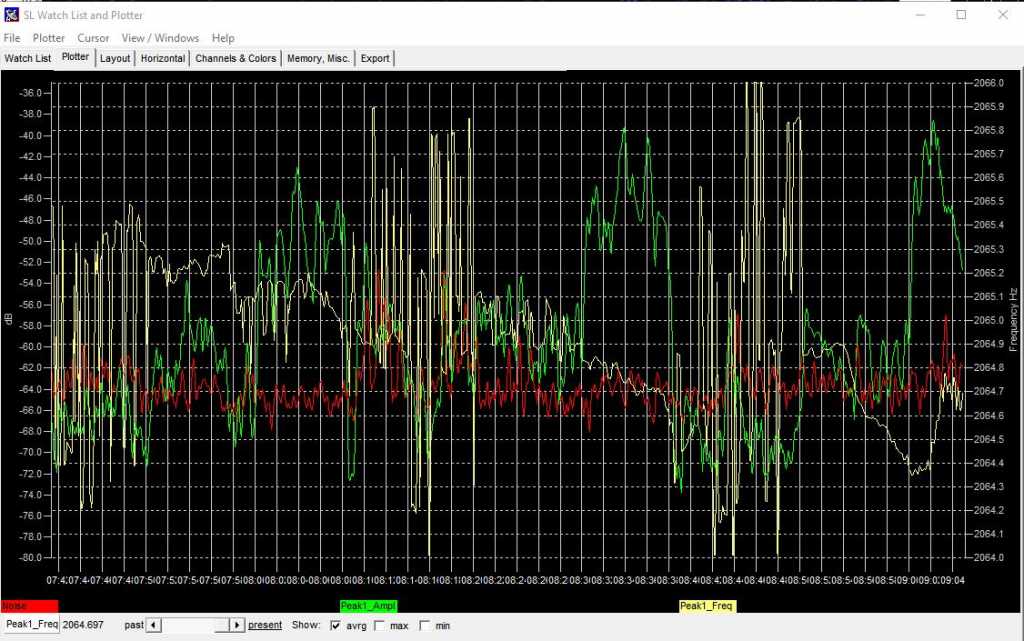Click the SL Watch List app icon
The image size is (1024, 641).
pos(11,14)
